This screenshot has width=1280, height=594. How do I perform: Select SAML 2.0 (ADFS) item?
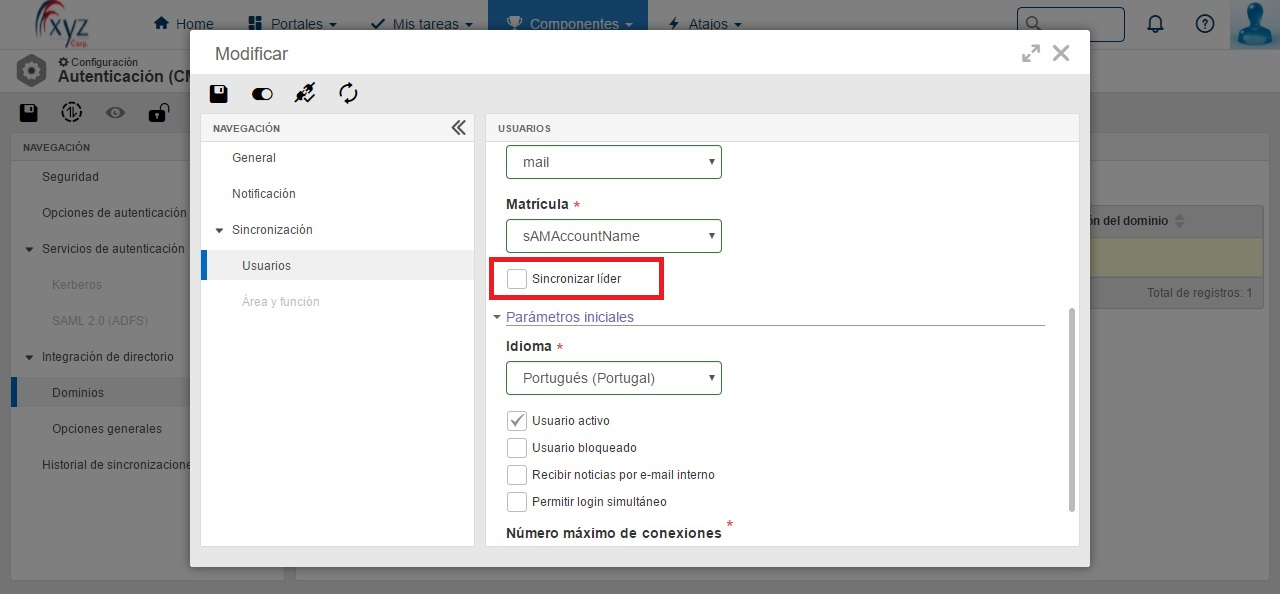coord(99,321)
